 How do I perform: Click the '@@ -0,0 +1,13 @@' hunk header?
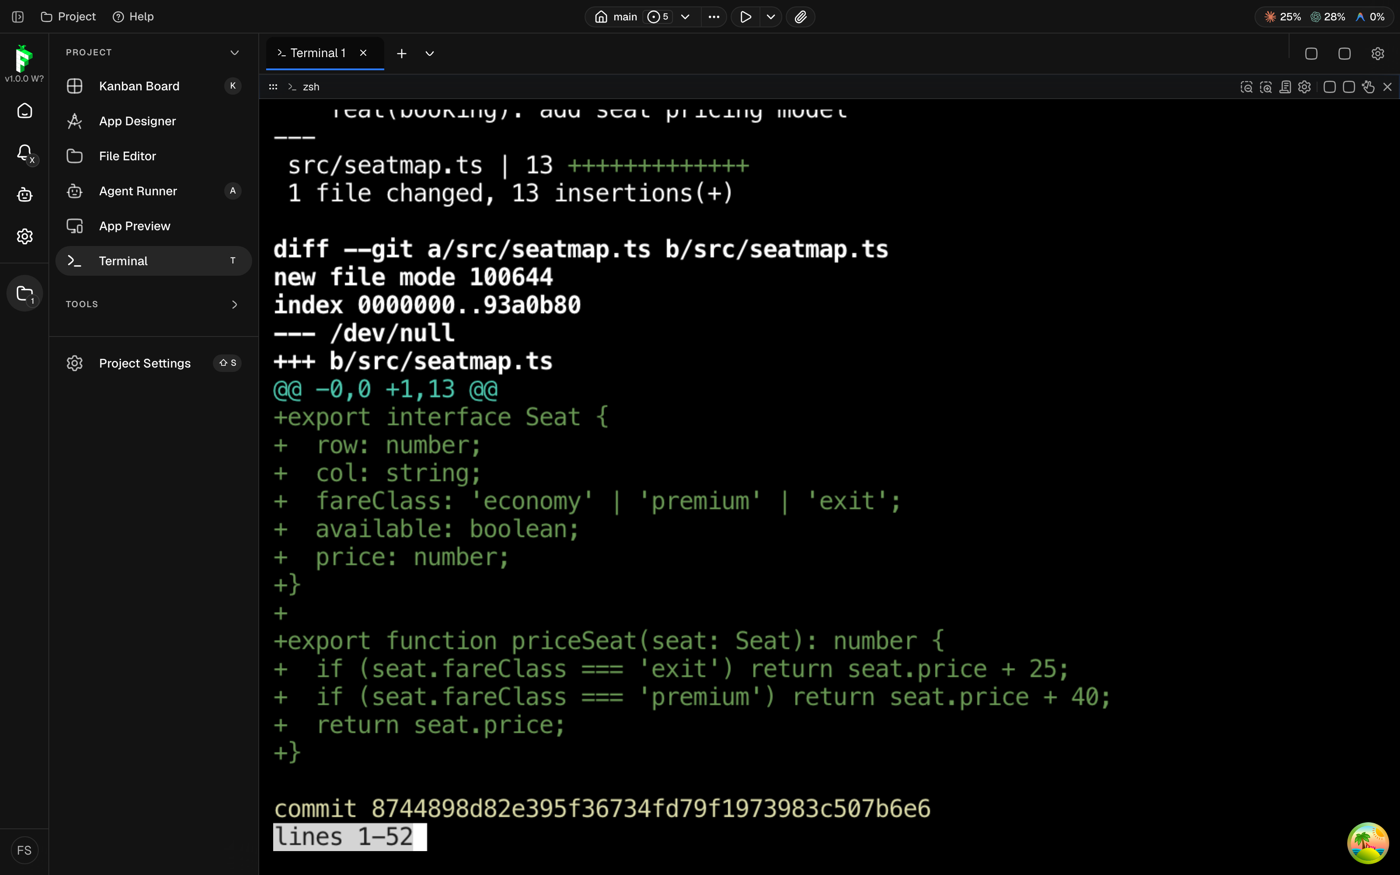click(385, 389)
